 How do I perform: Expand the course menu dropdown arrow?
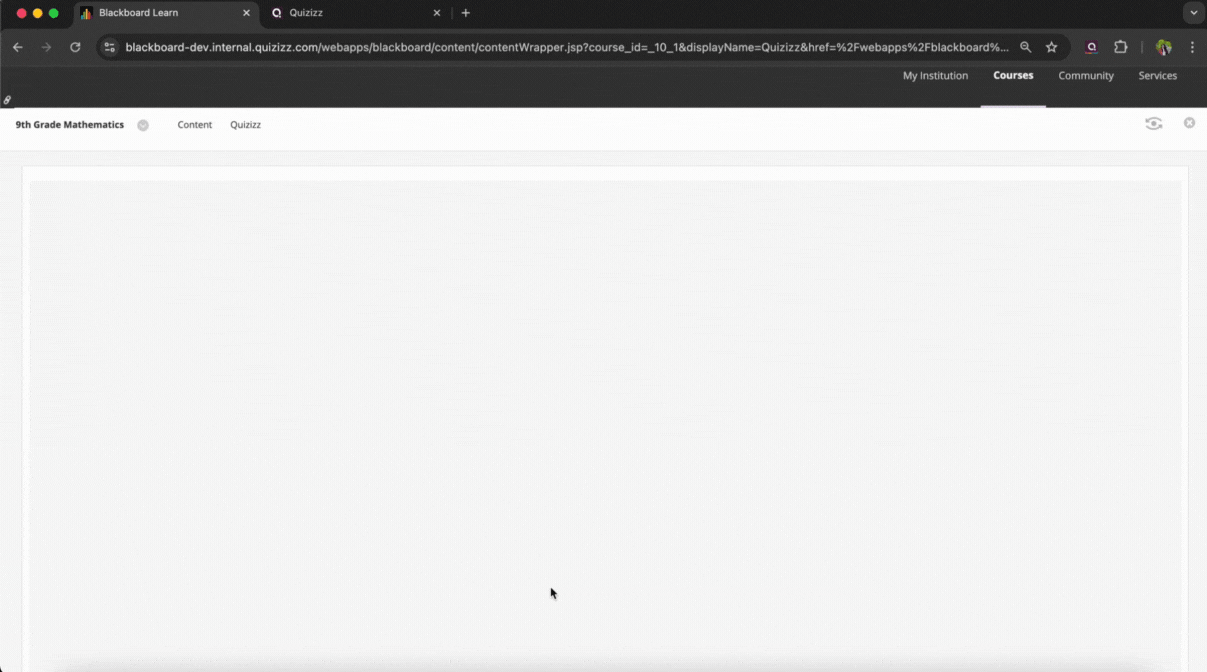143,125
